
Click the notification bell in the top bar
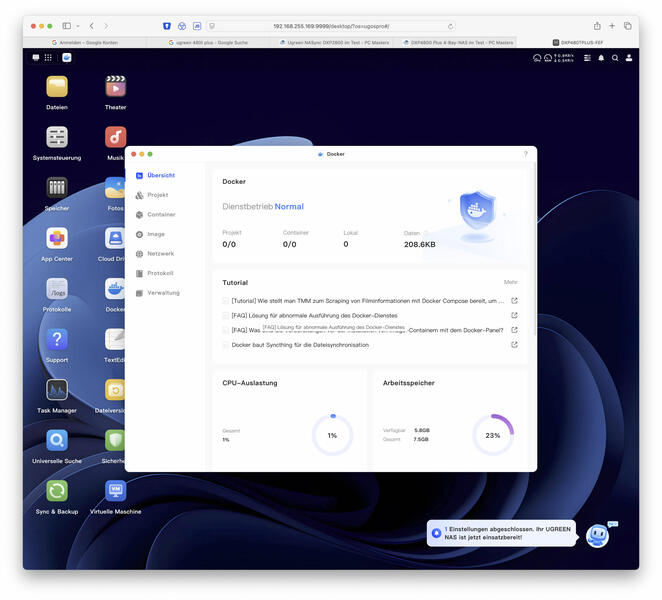point(601,58)
